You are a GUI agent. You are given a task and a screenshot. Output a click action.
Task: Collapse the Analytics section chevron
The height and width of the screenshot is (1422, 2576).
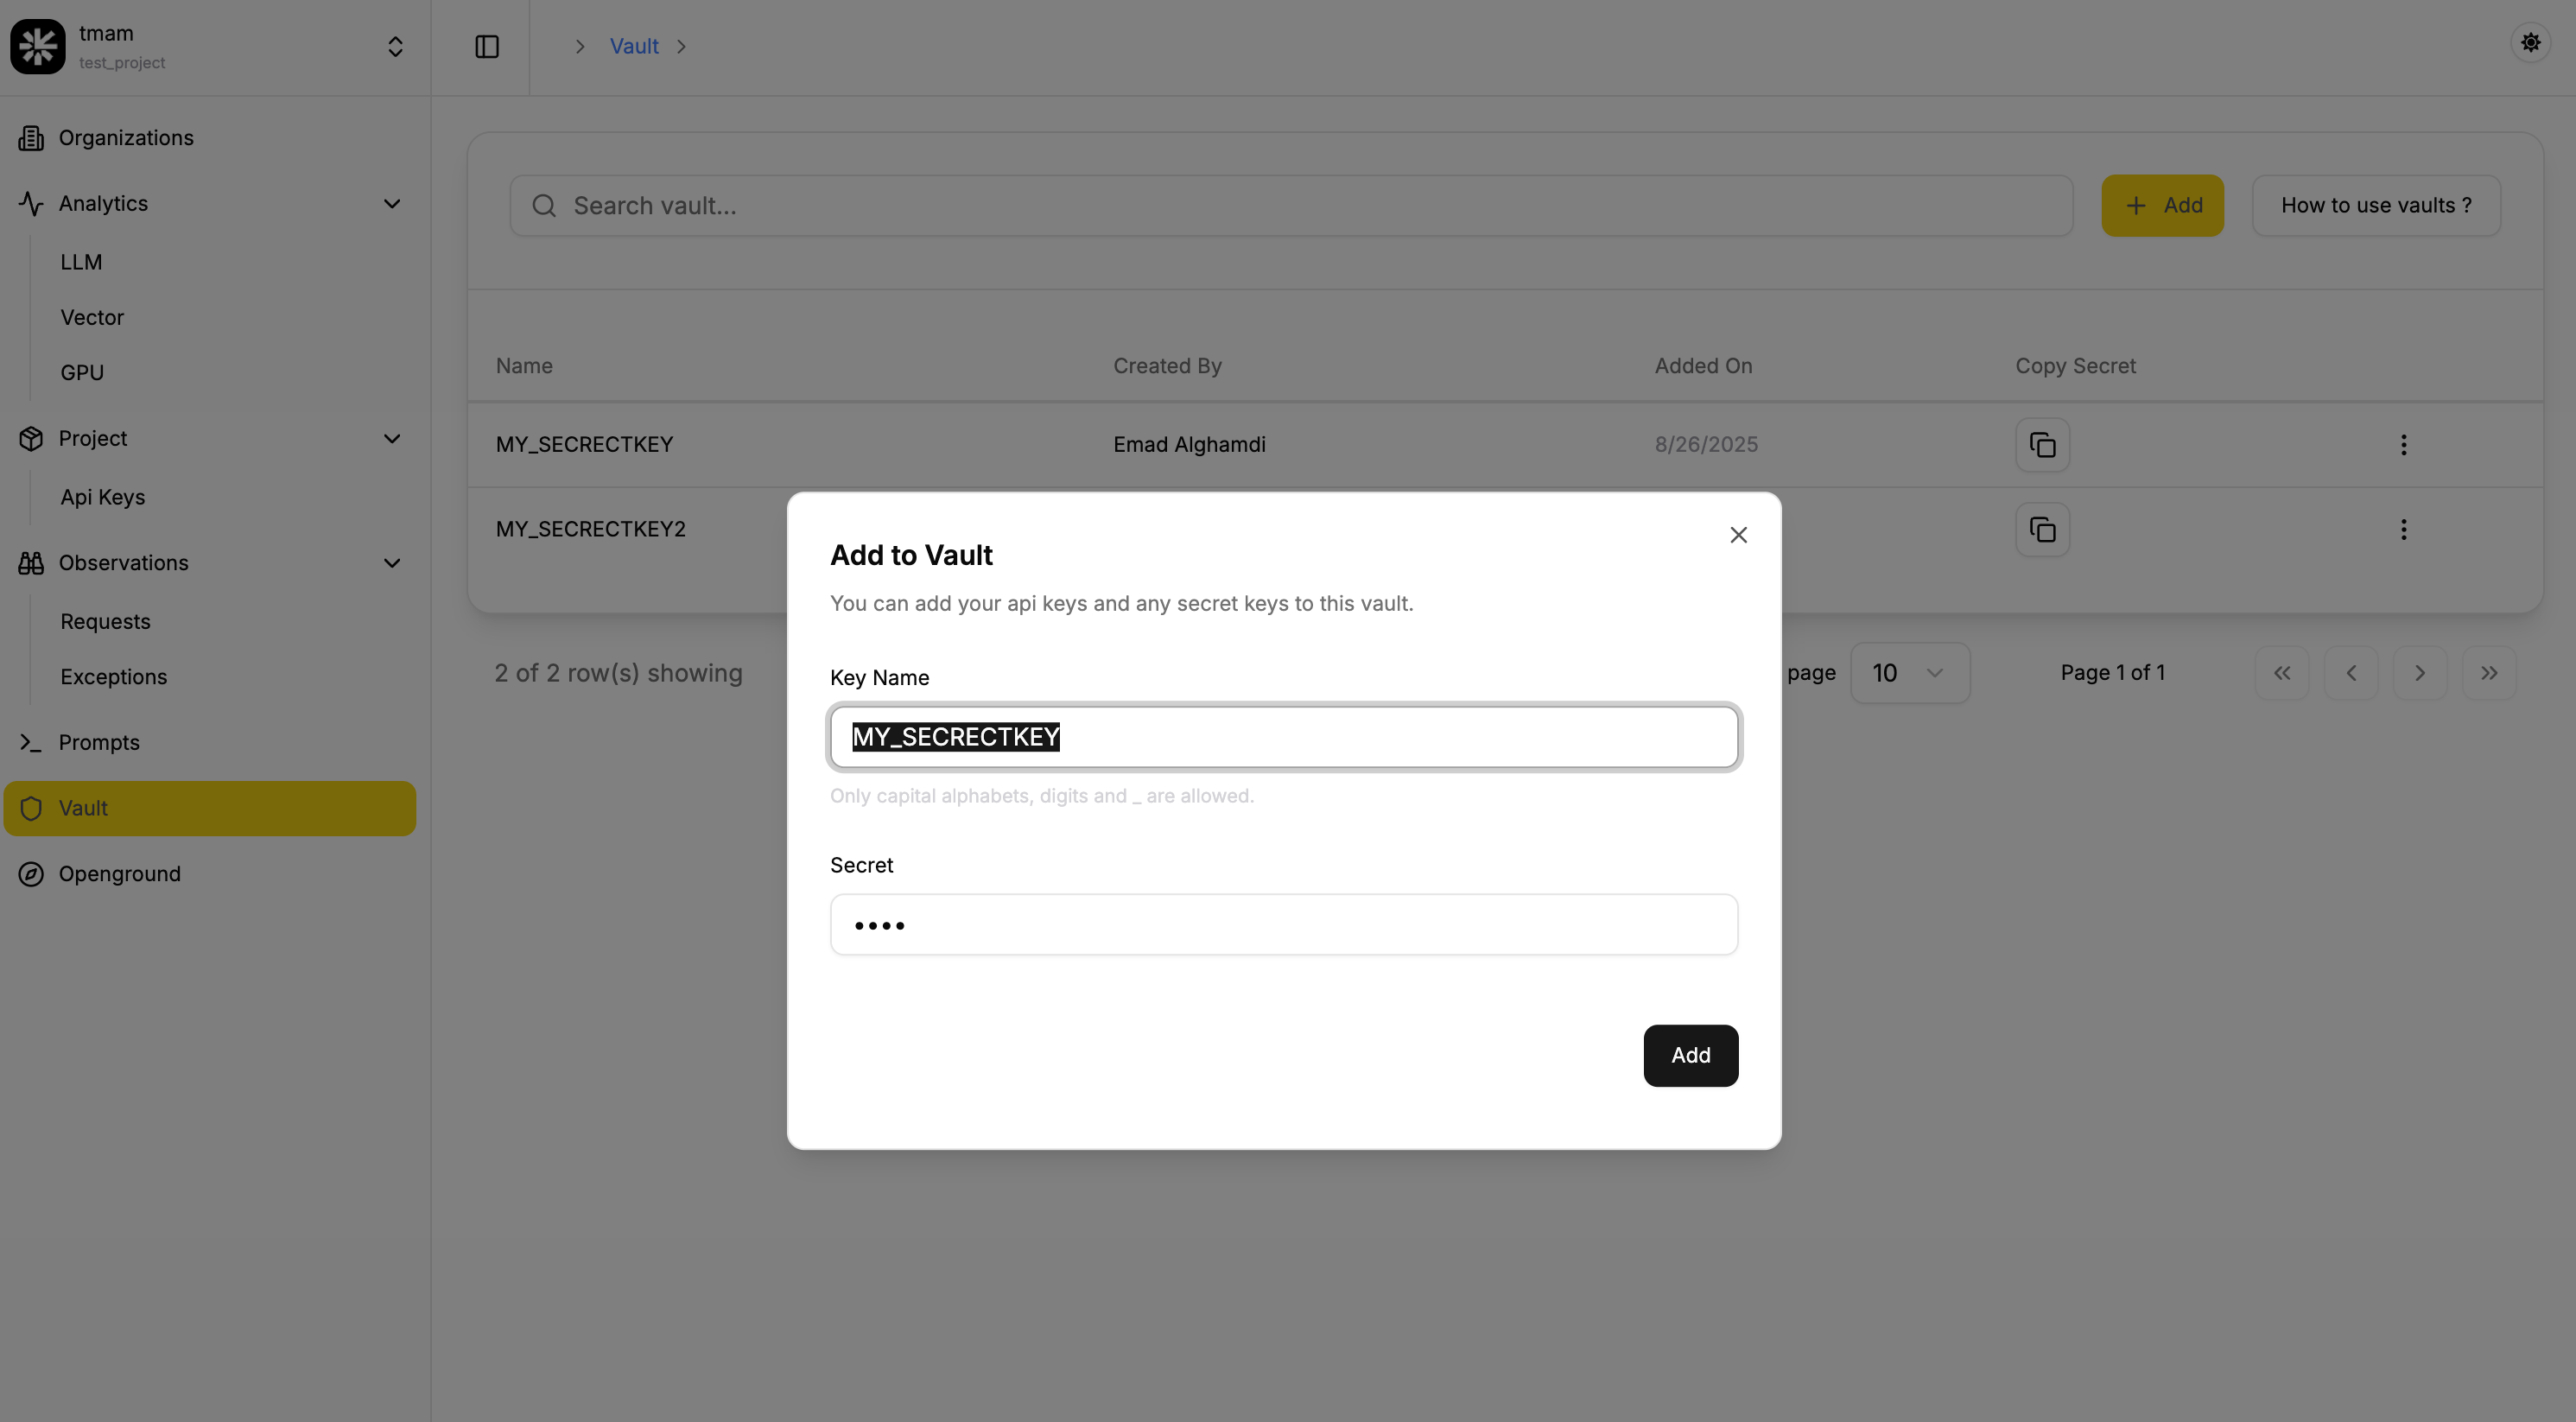coord(392,204)
